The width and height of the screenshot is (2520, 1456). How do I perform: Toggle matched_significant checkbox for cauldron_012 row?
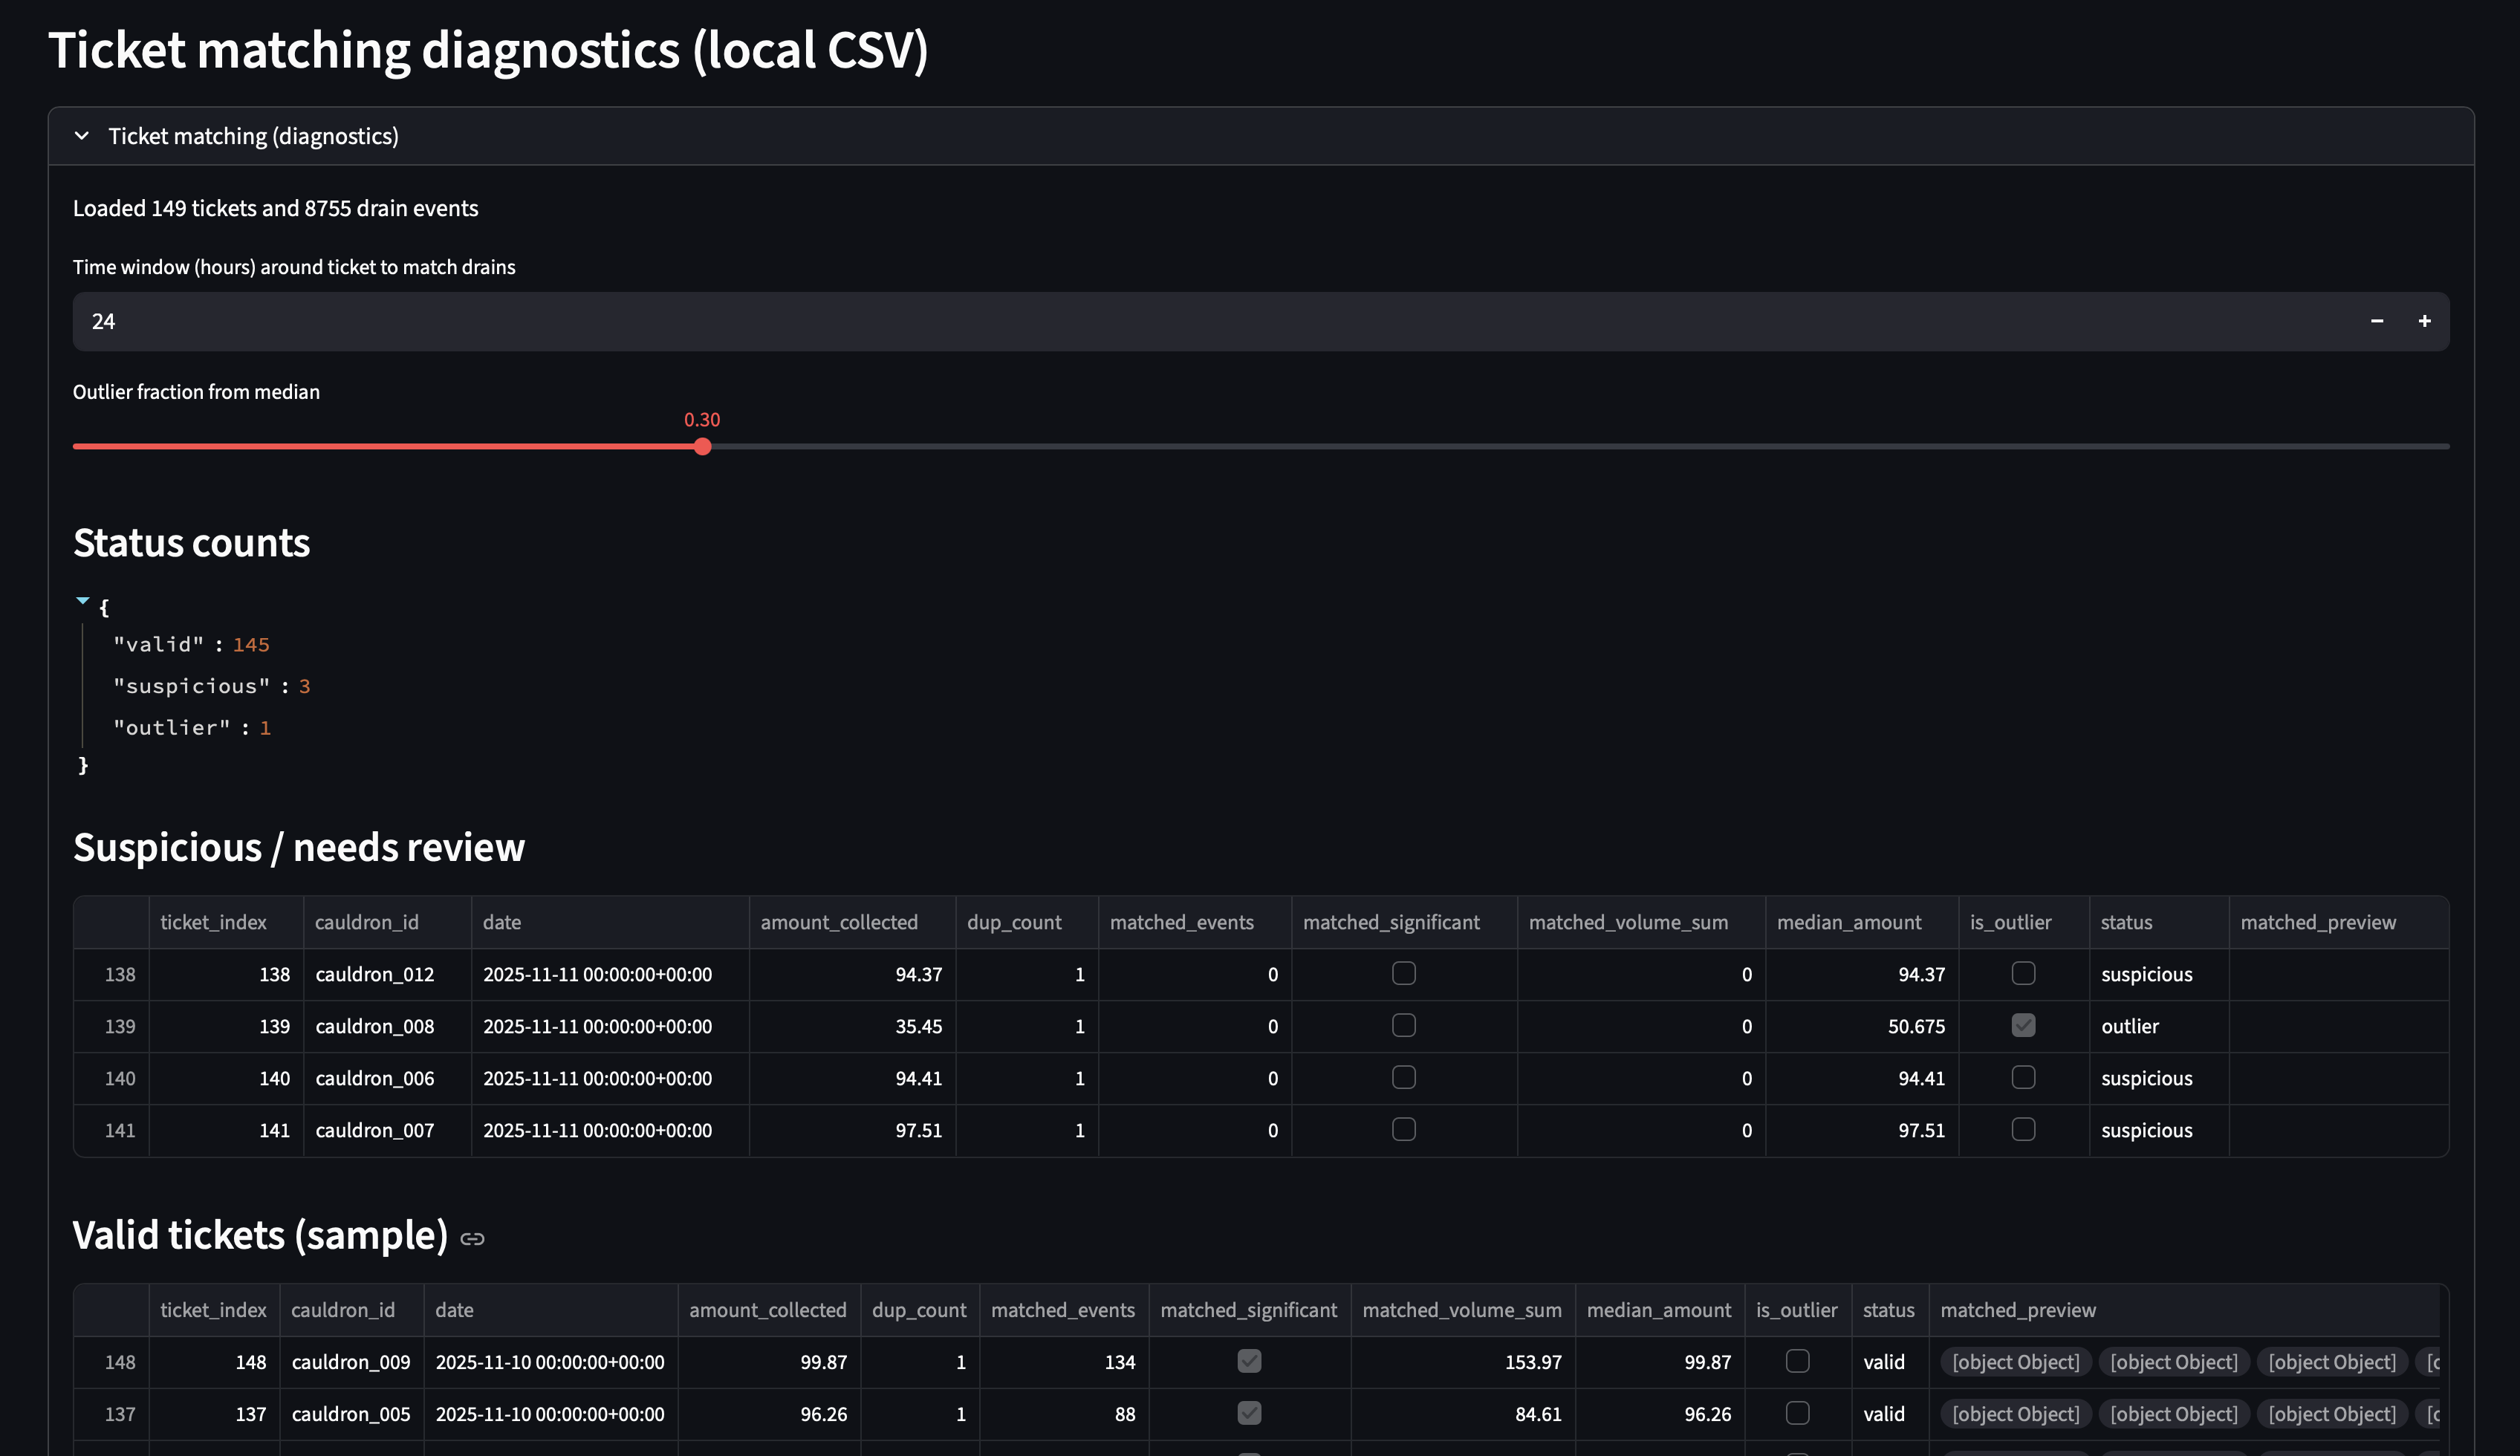[x=1403, y=974]
